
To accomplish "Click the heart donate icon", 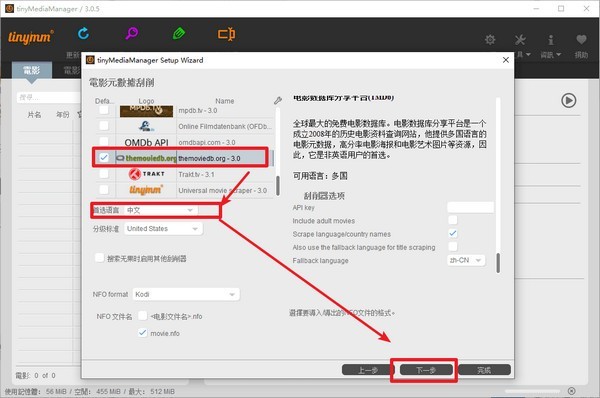I will tap(581, 39).
